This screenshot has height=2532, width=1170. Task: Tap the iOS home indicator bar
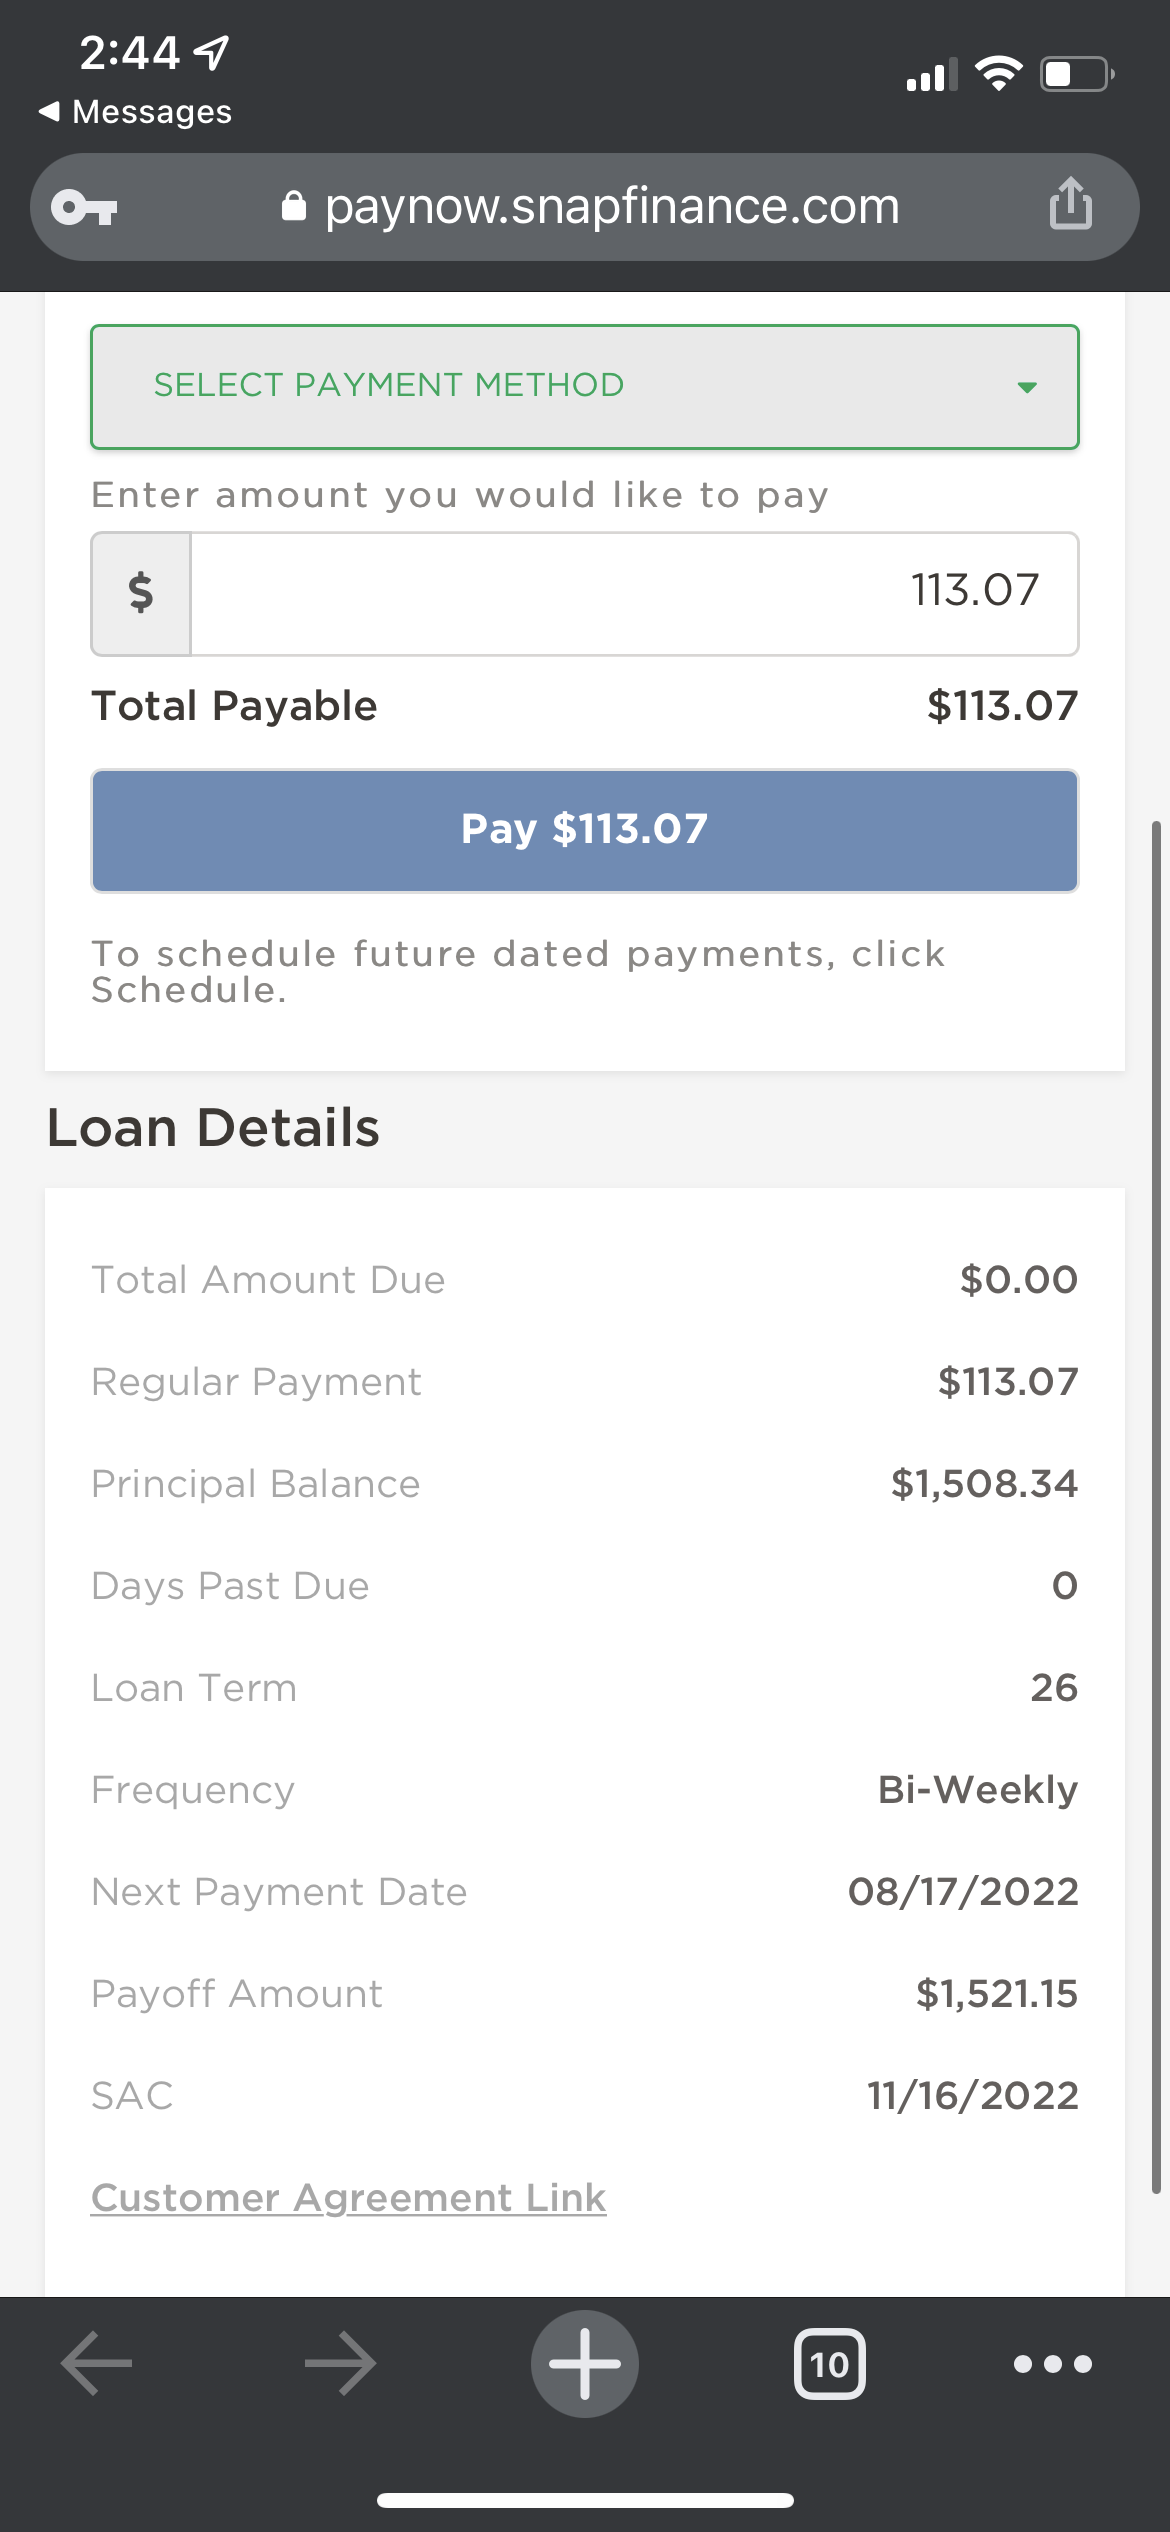coord(585,2500)
